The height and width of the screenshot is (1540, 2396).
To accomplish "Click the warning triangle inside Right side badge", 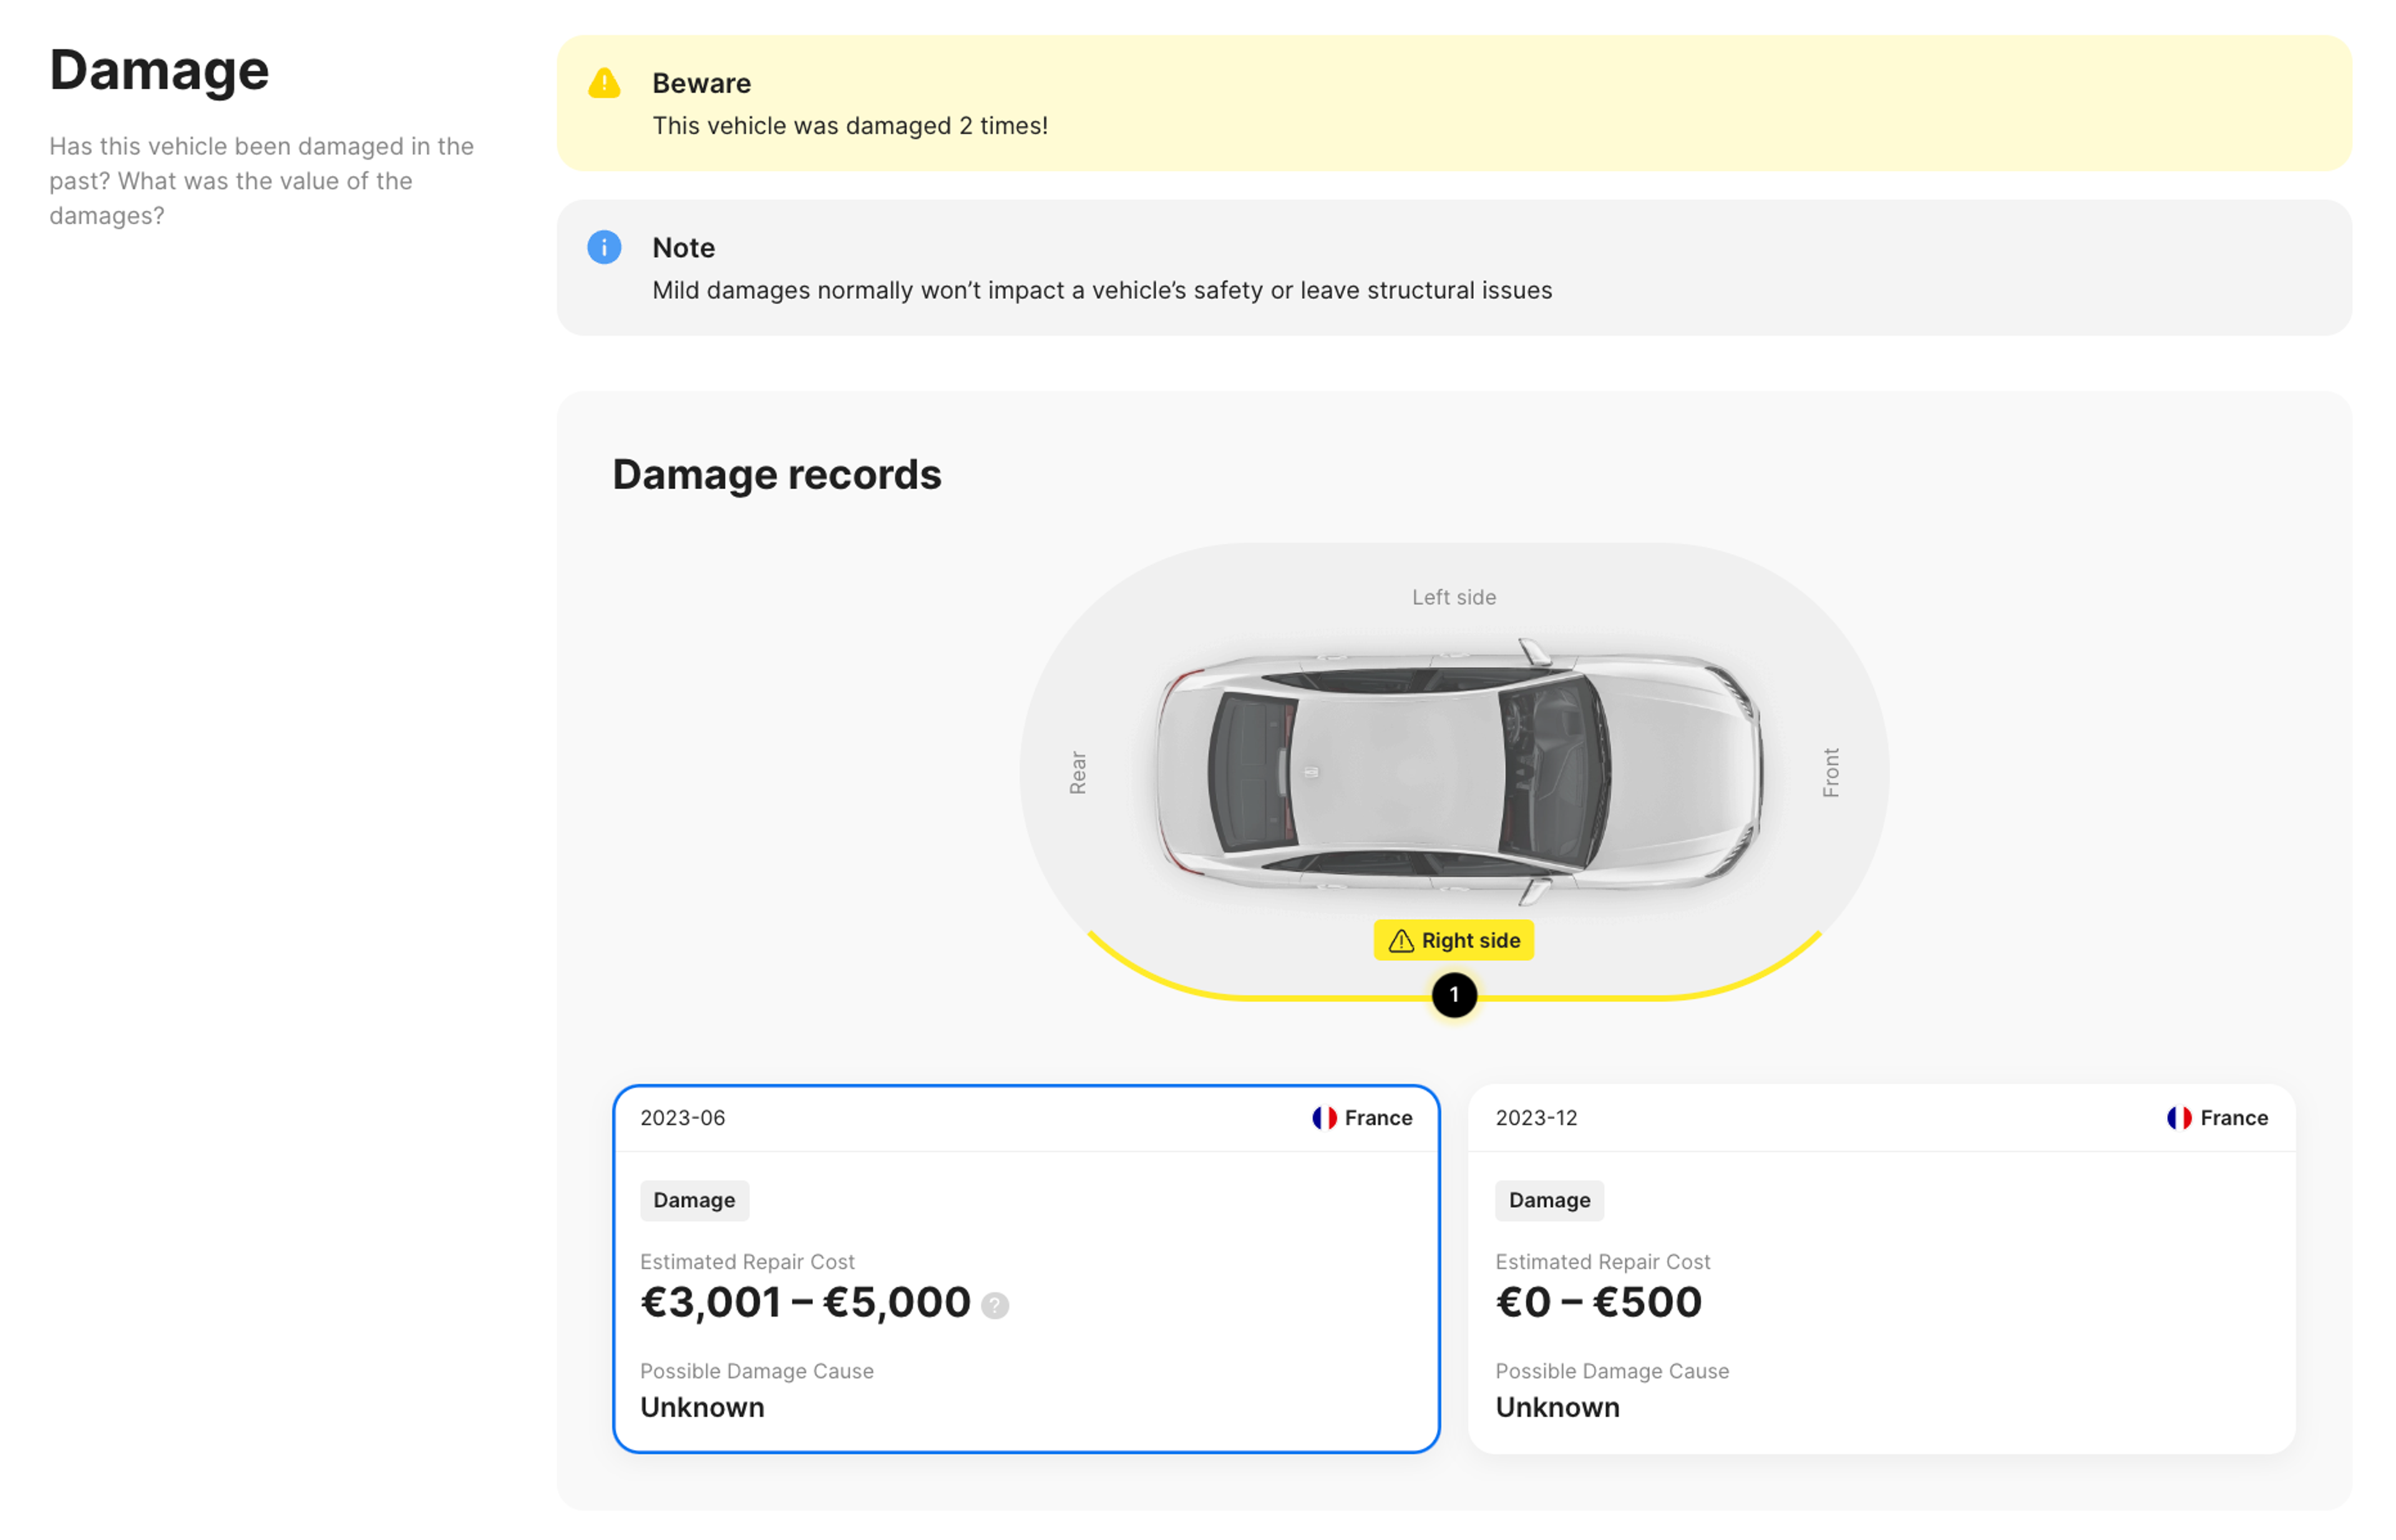I will (x=1401, y=941).
